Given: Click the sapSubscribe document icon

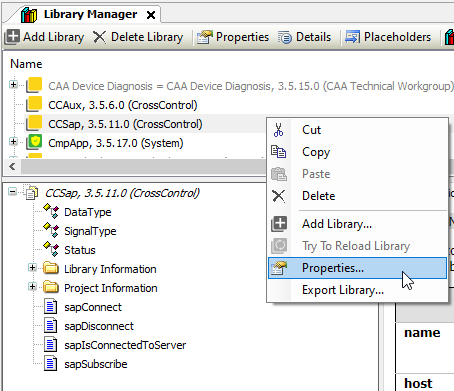Looking at the screenshot, I should 50,364.
